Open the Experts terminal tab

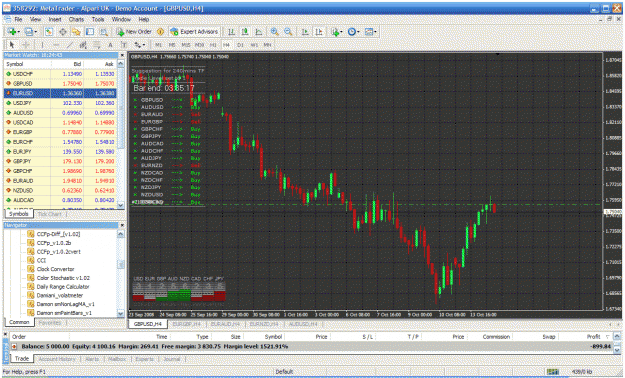[x=144, y=359]
